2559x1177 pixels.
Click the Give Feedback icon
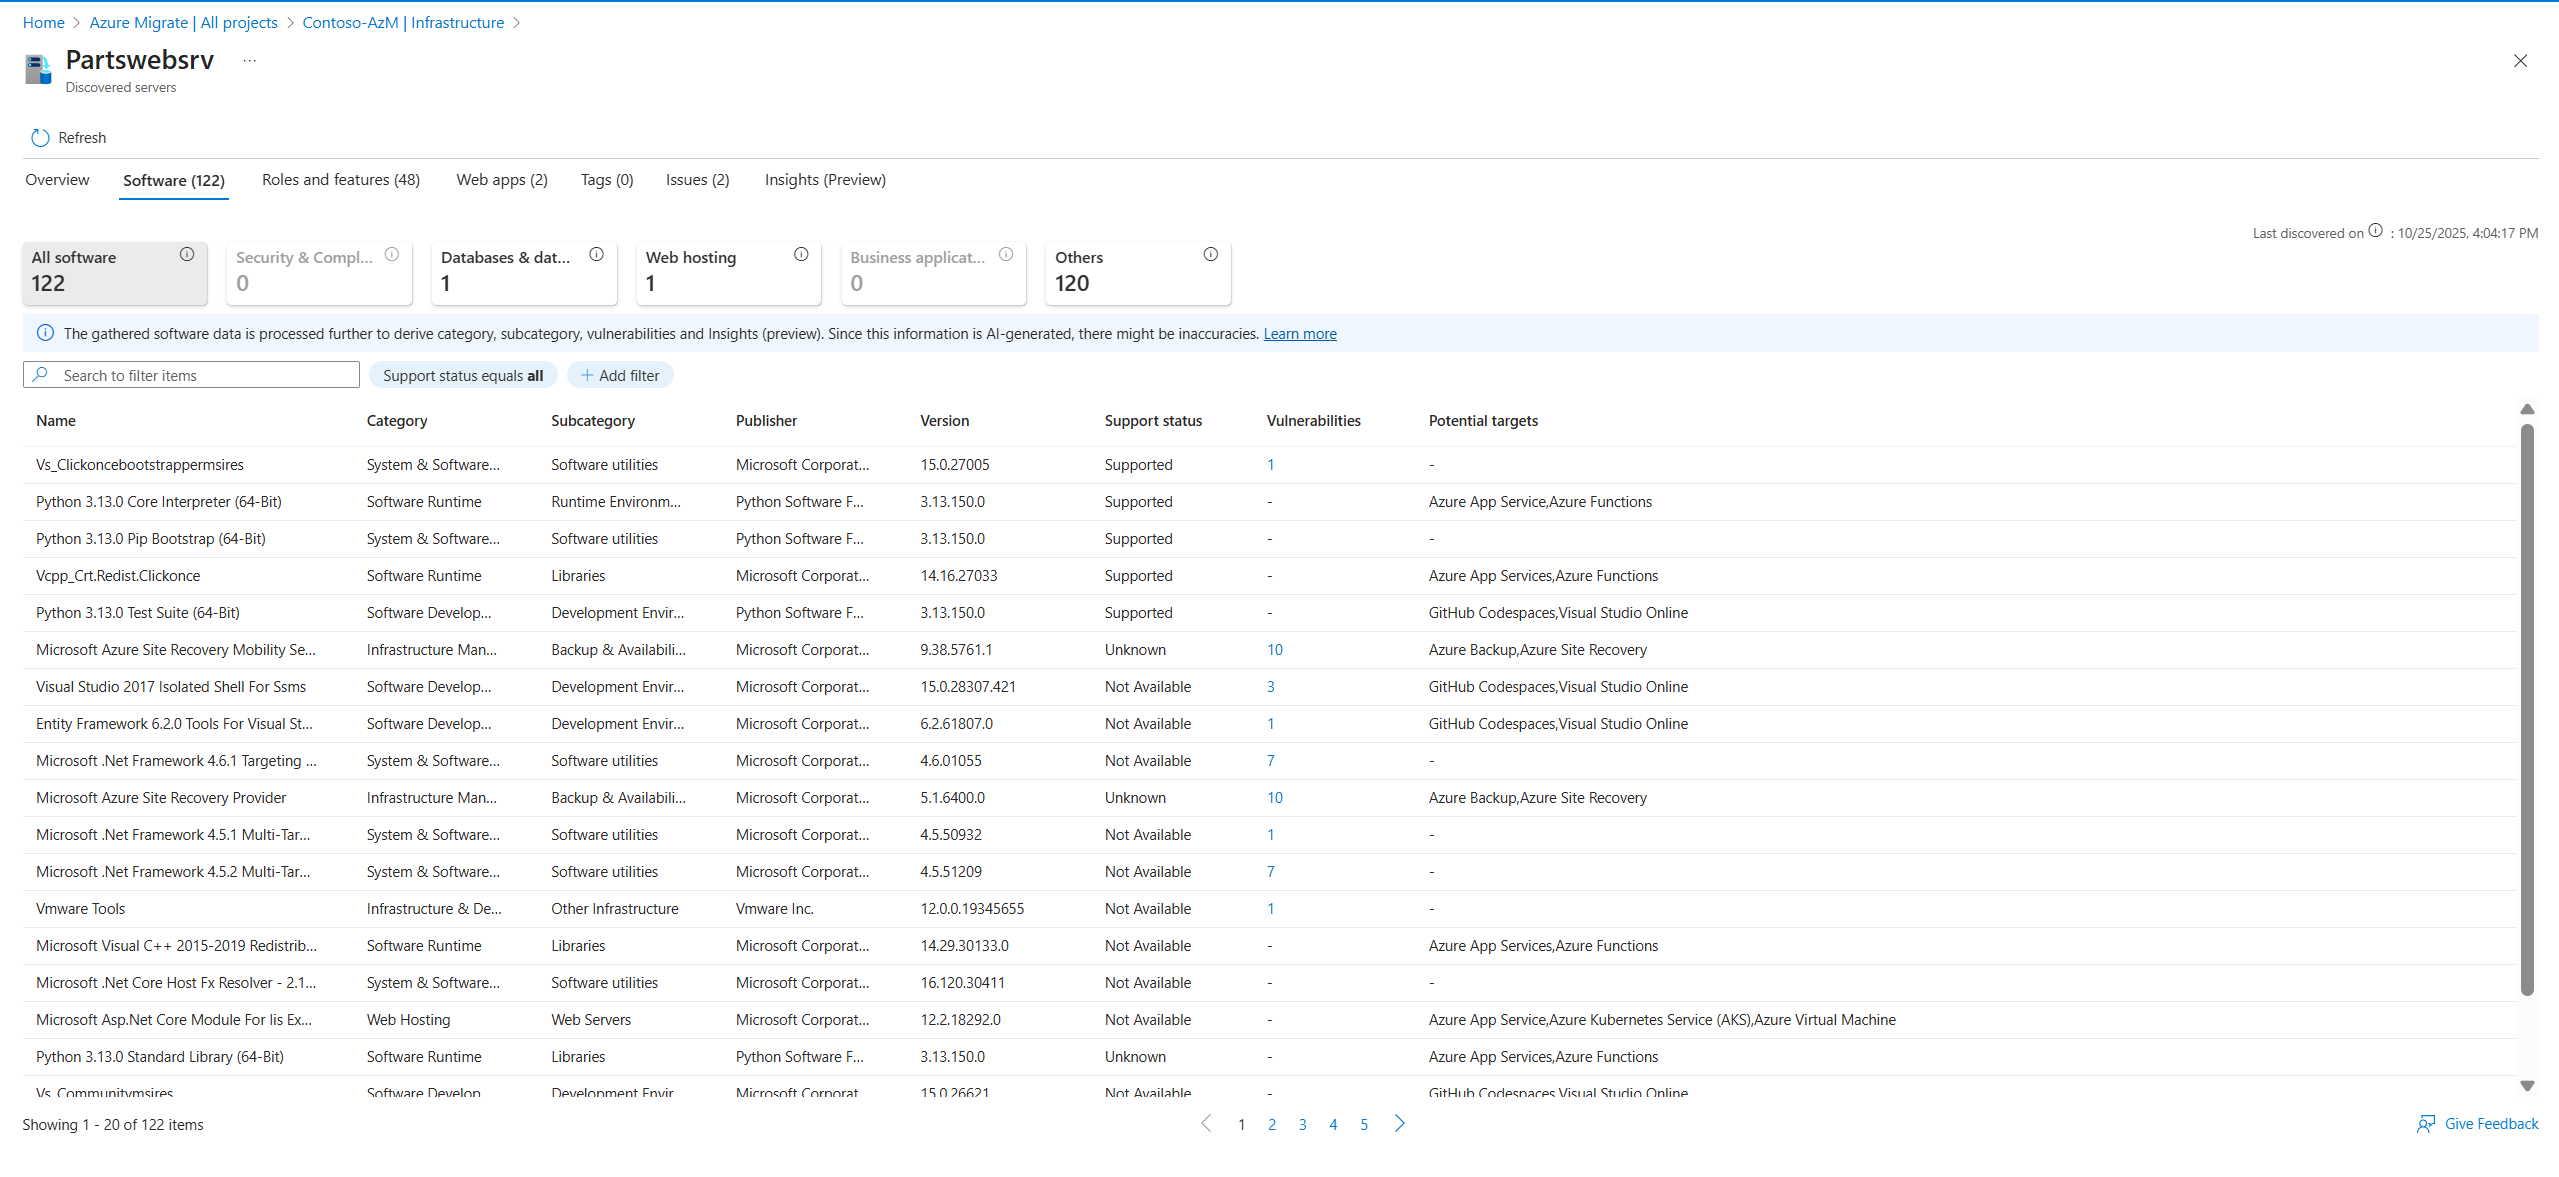(2425, 1124)
